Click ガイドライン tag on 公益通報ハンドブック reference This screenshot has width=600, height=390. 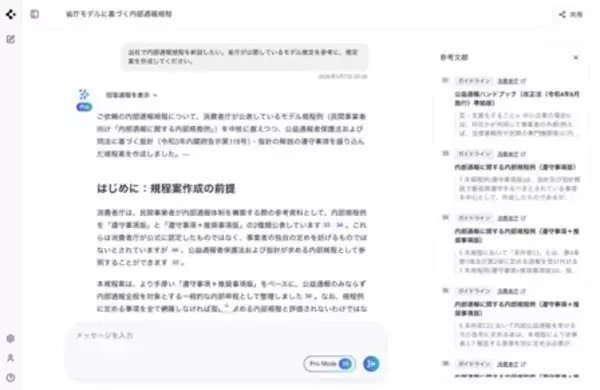click(474, 81)
